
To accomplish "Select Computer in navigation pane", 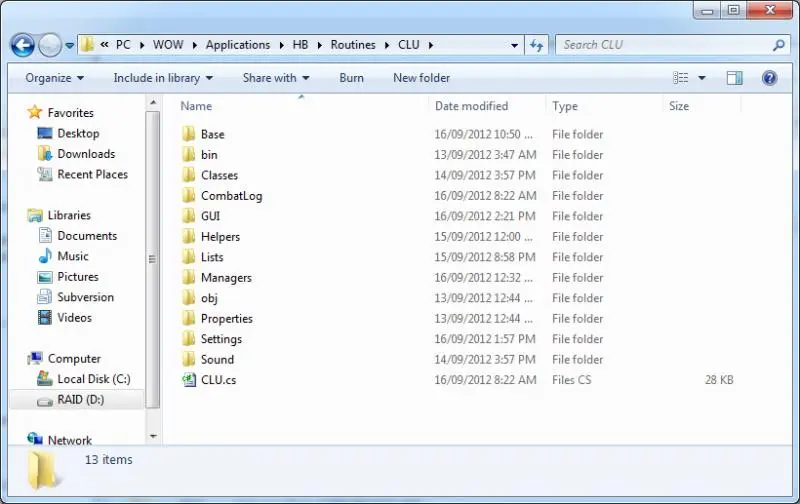I will [74, 359].
